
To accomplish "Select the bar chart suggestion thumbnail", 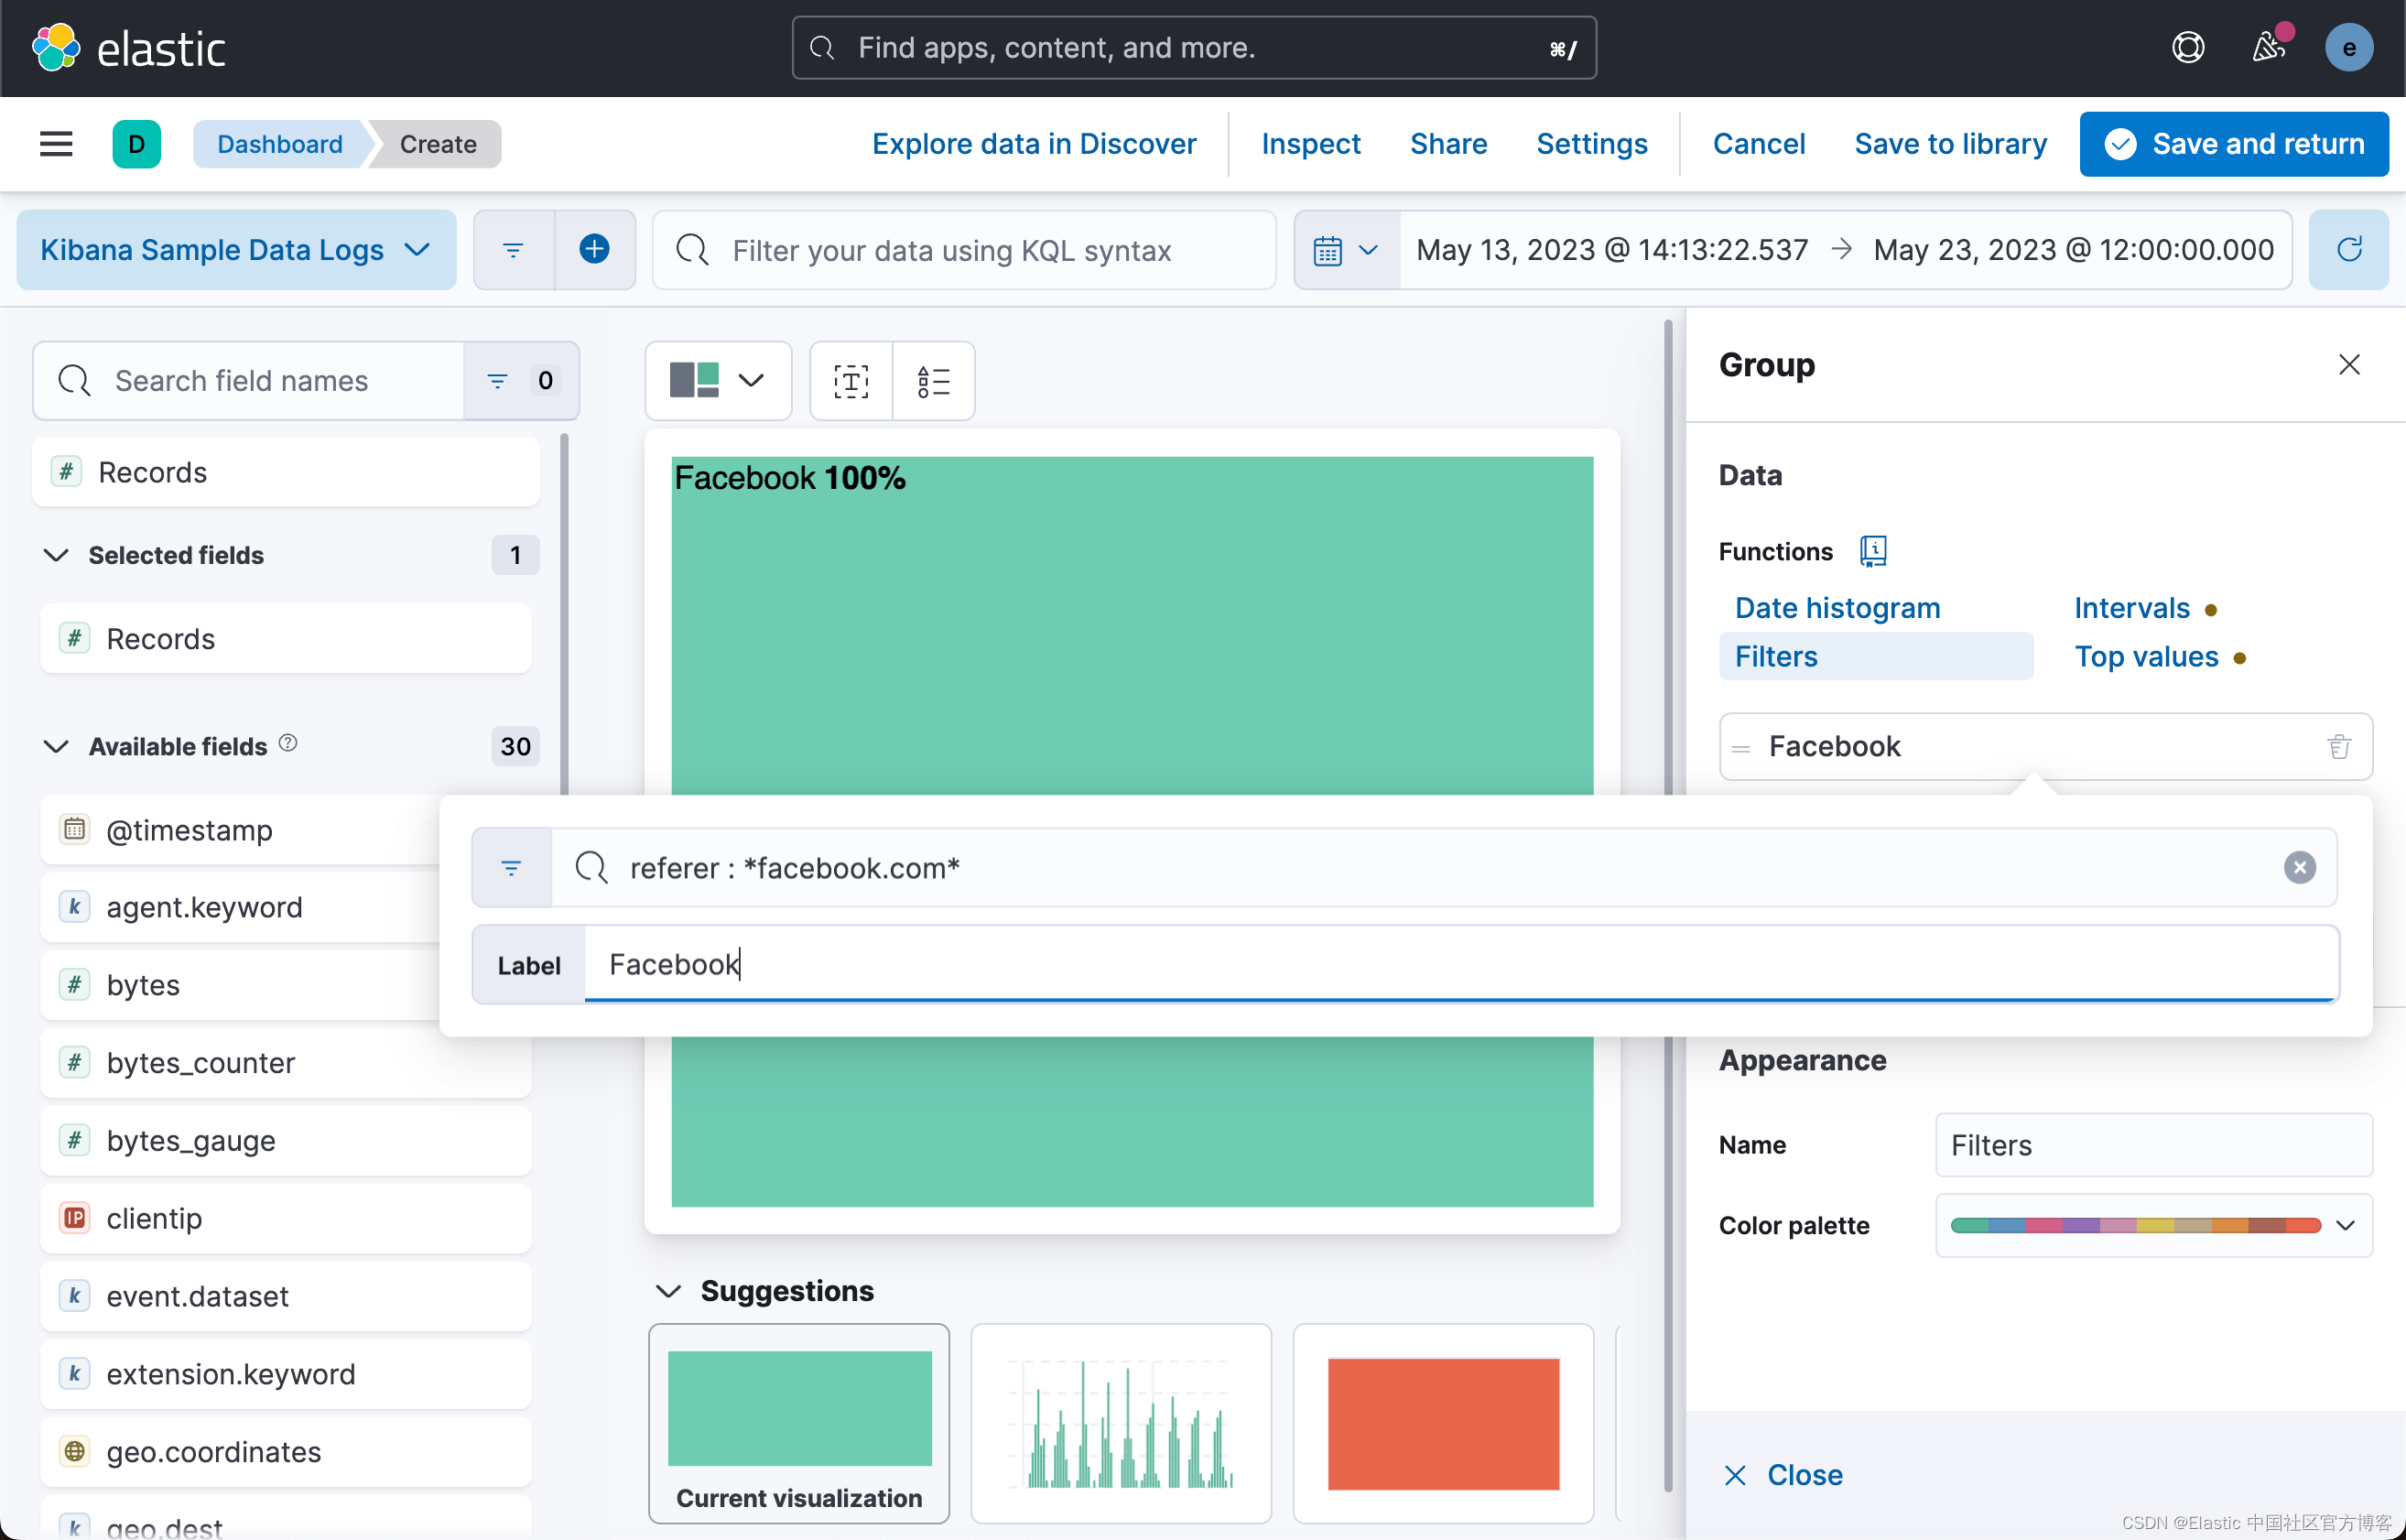I will click(1120, 1423).
